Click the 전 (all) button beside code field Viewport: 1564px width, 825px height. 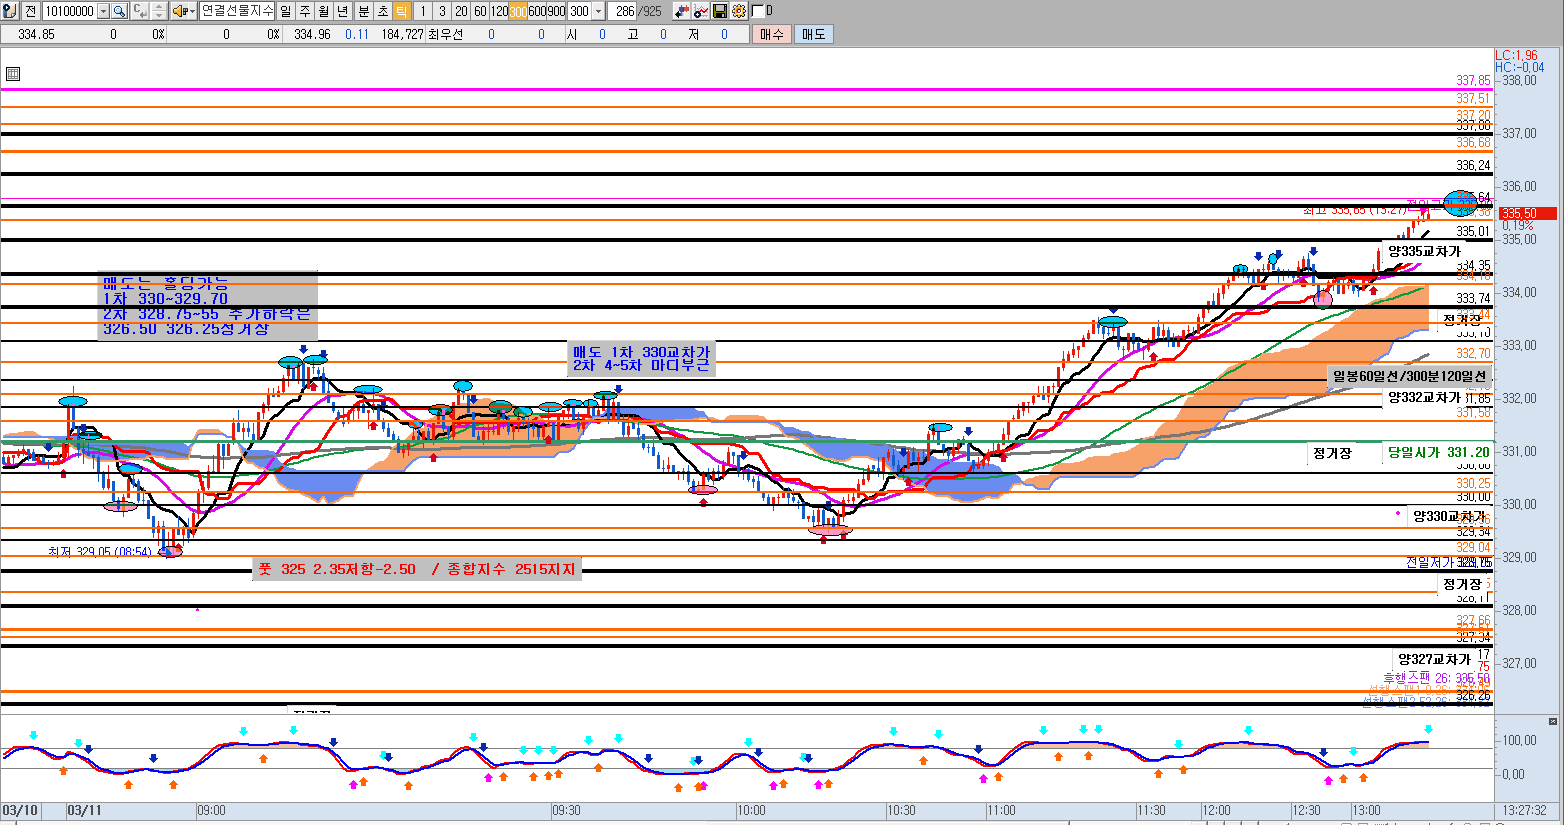pos(31,11)
